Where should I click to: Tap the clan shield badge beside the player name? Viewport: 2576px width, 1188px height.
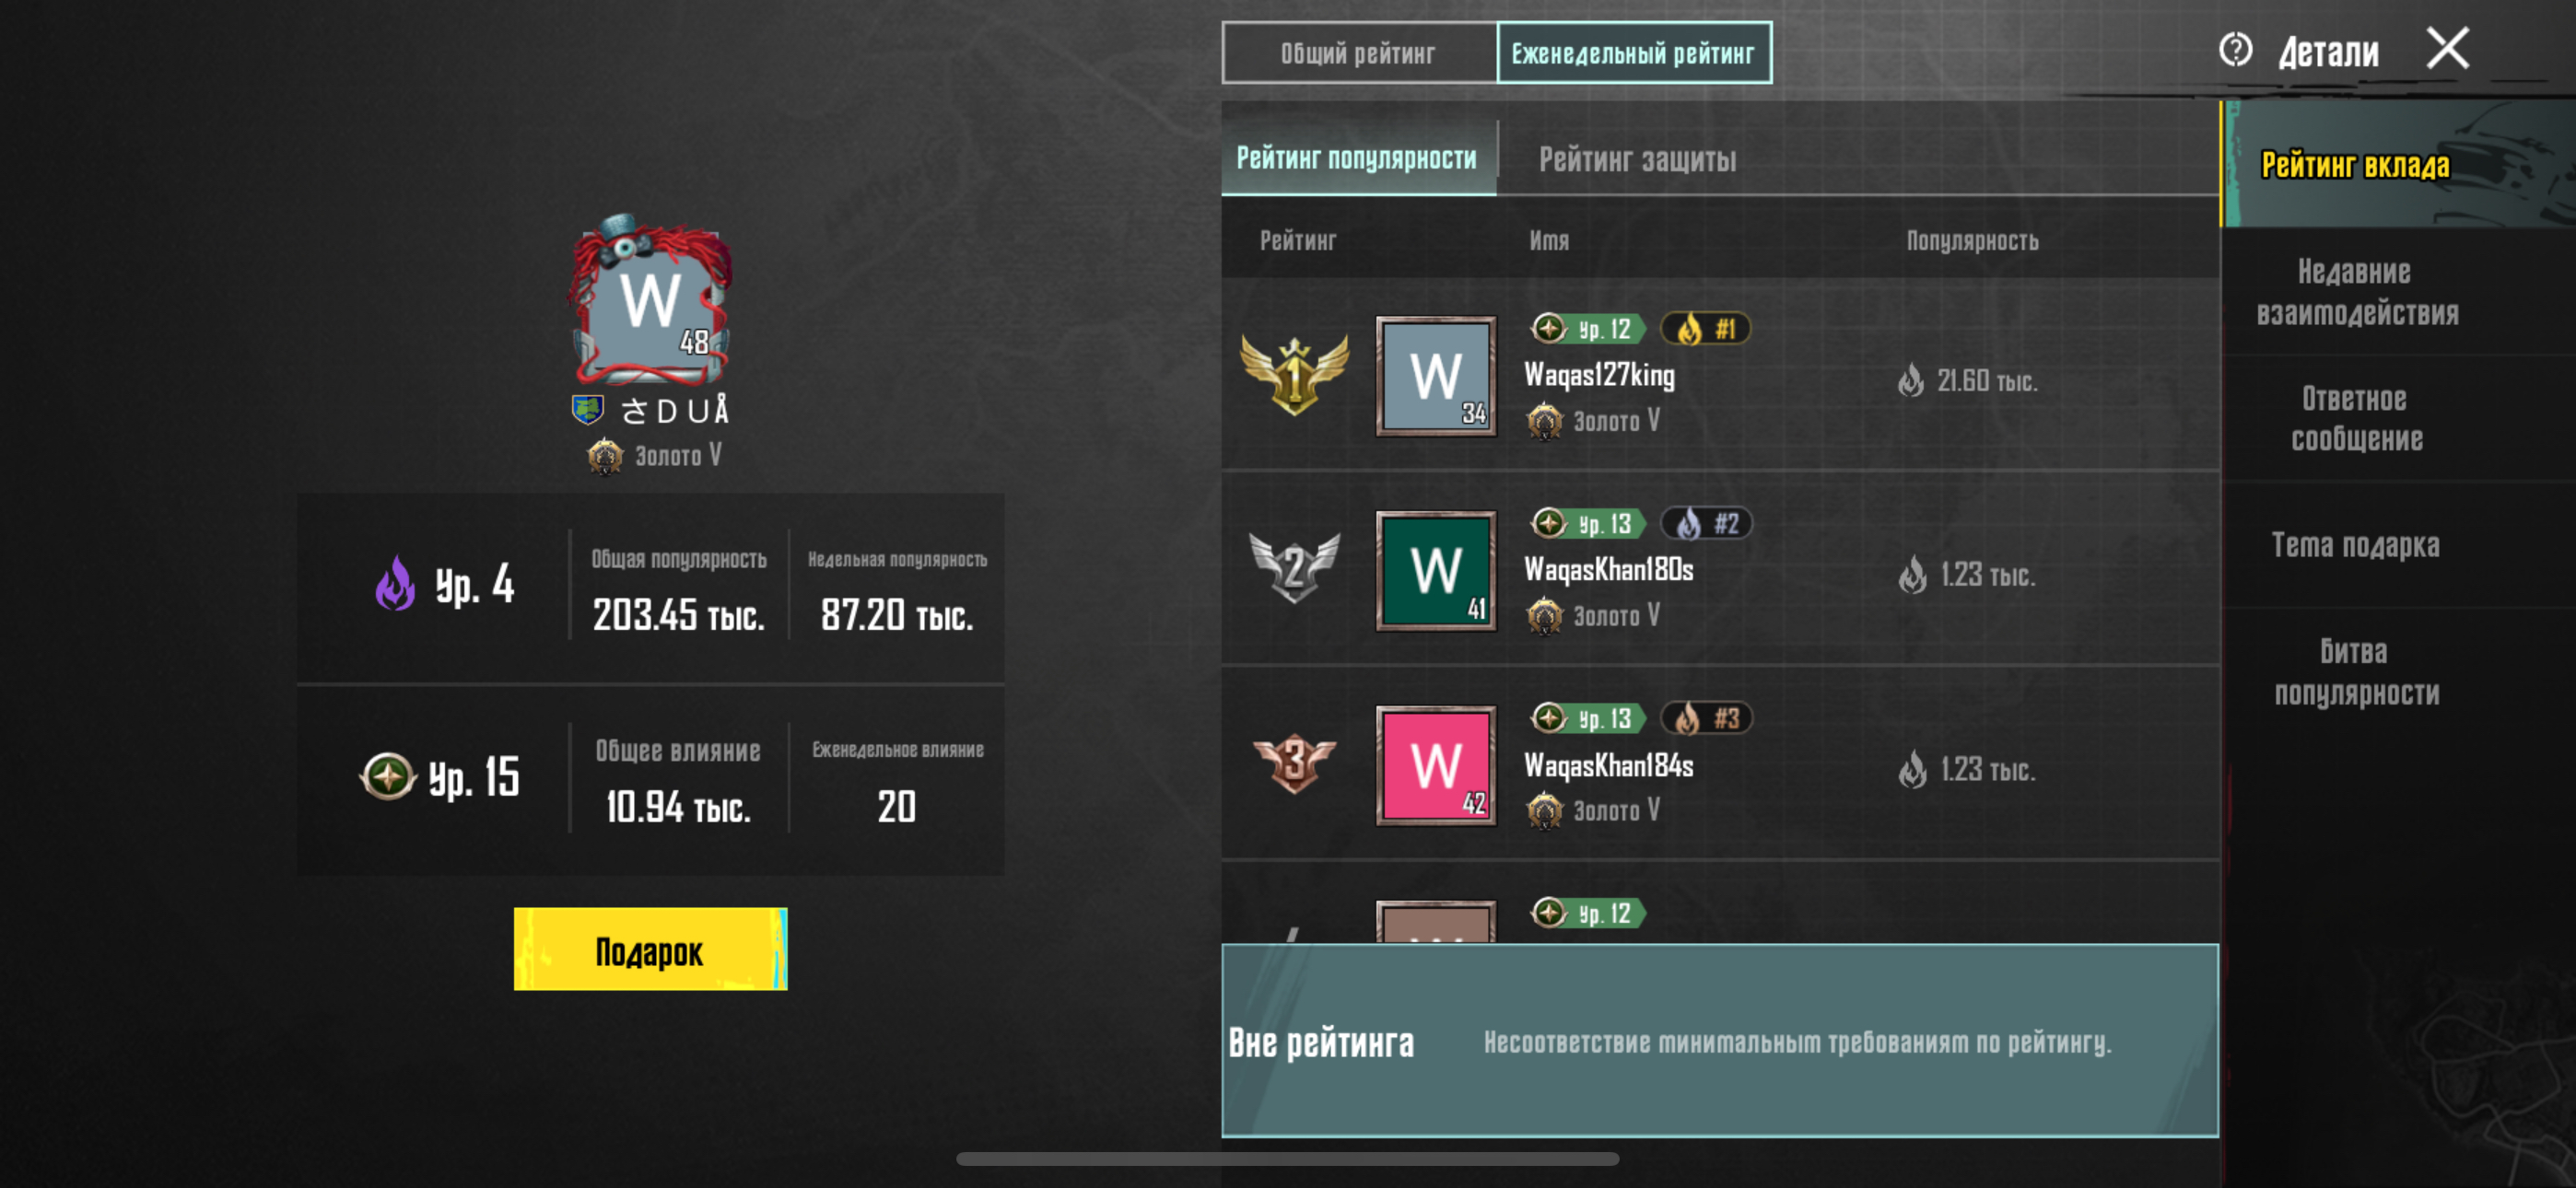pos(587,409)
